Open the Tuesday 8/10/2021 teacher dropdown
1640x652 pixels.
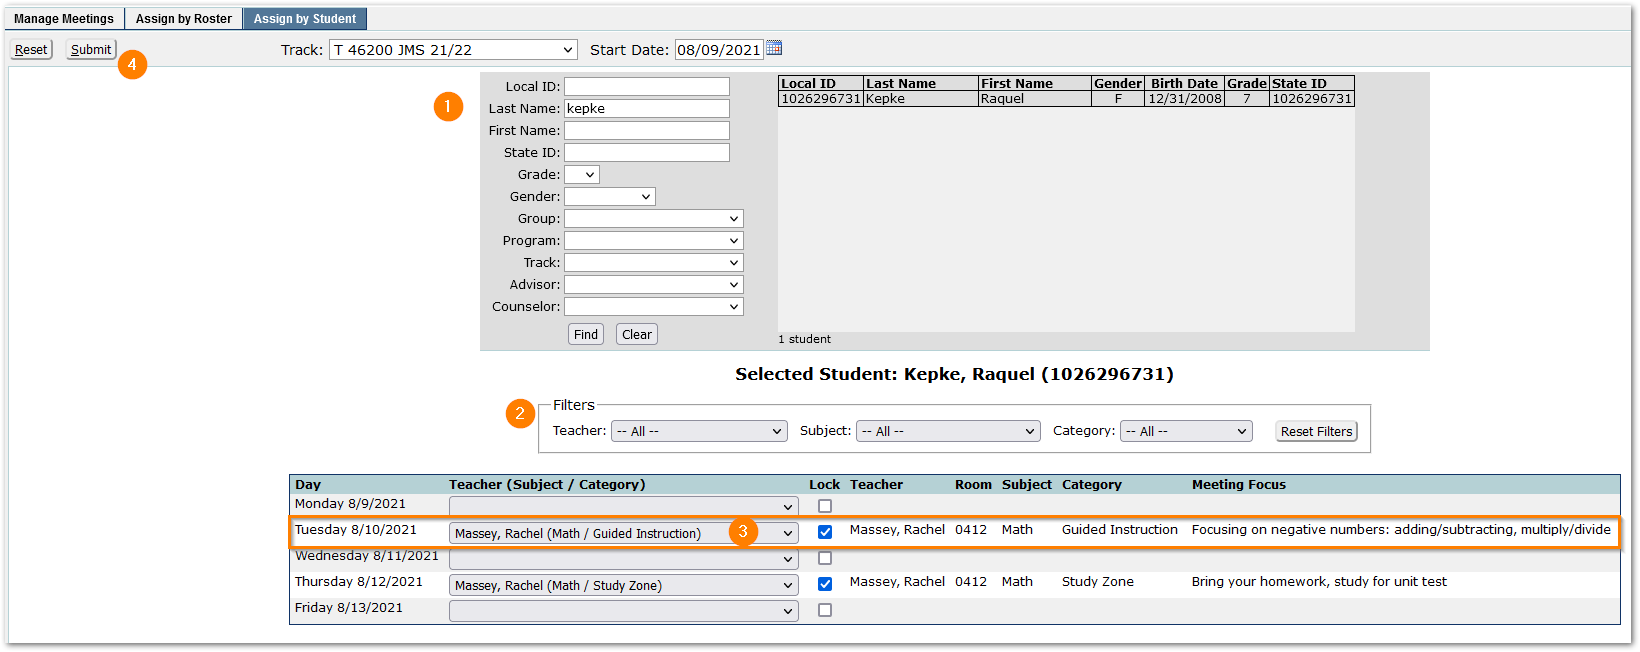pyautogui.click(x=624, y=533)
